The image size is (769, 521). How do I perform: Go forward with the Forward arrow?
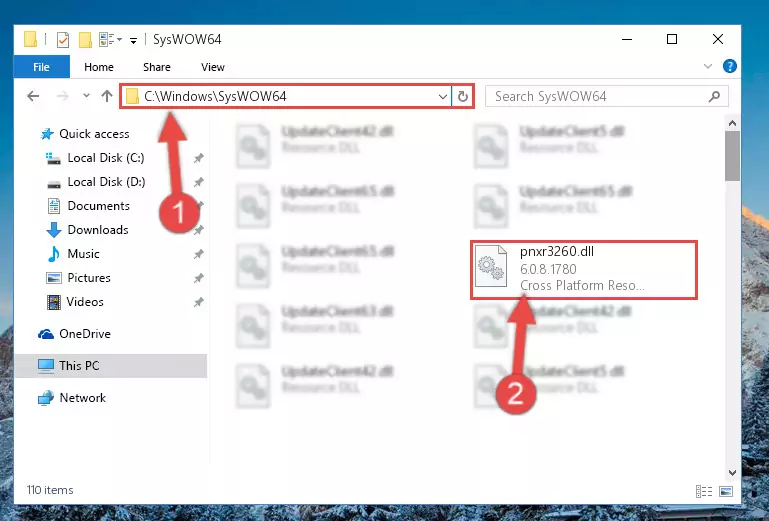click(62, 96)
